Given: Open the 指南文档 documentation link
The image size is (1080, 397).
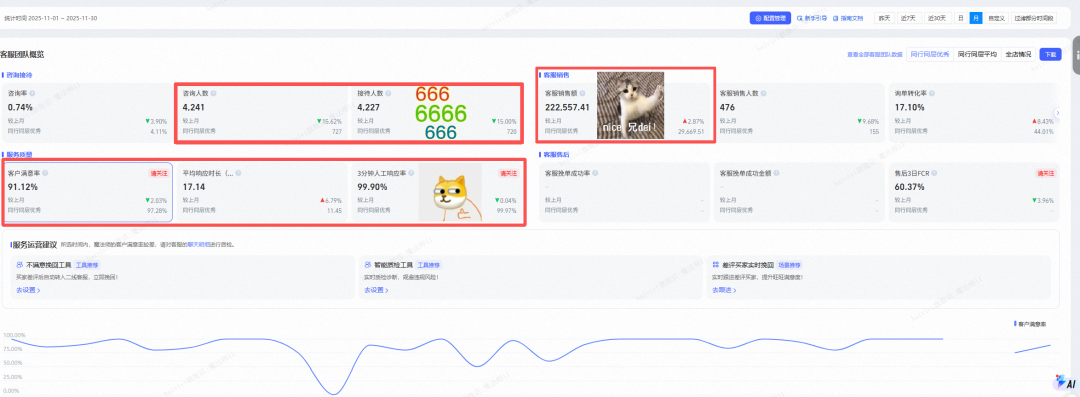Looking at the screenshot, I should [848, 19].
